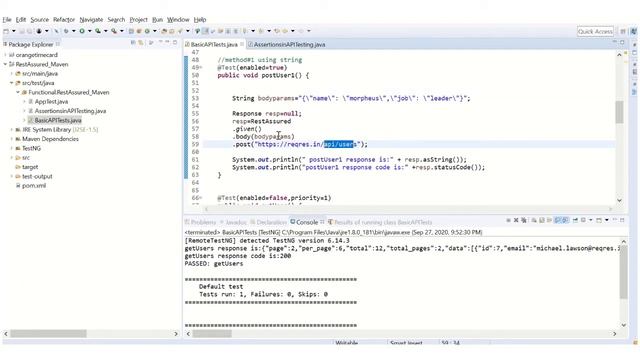Toggle Word Wrap in the console toolbar

(x=549, y=220)
